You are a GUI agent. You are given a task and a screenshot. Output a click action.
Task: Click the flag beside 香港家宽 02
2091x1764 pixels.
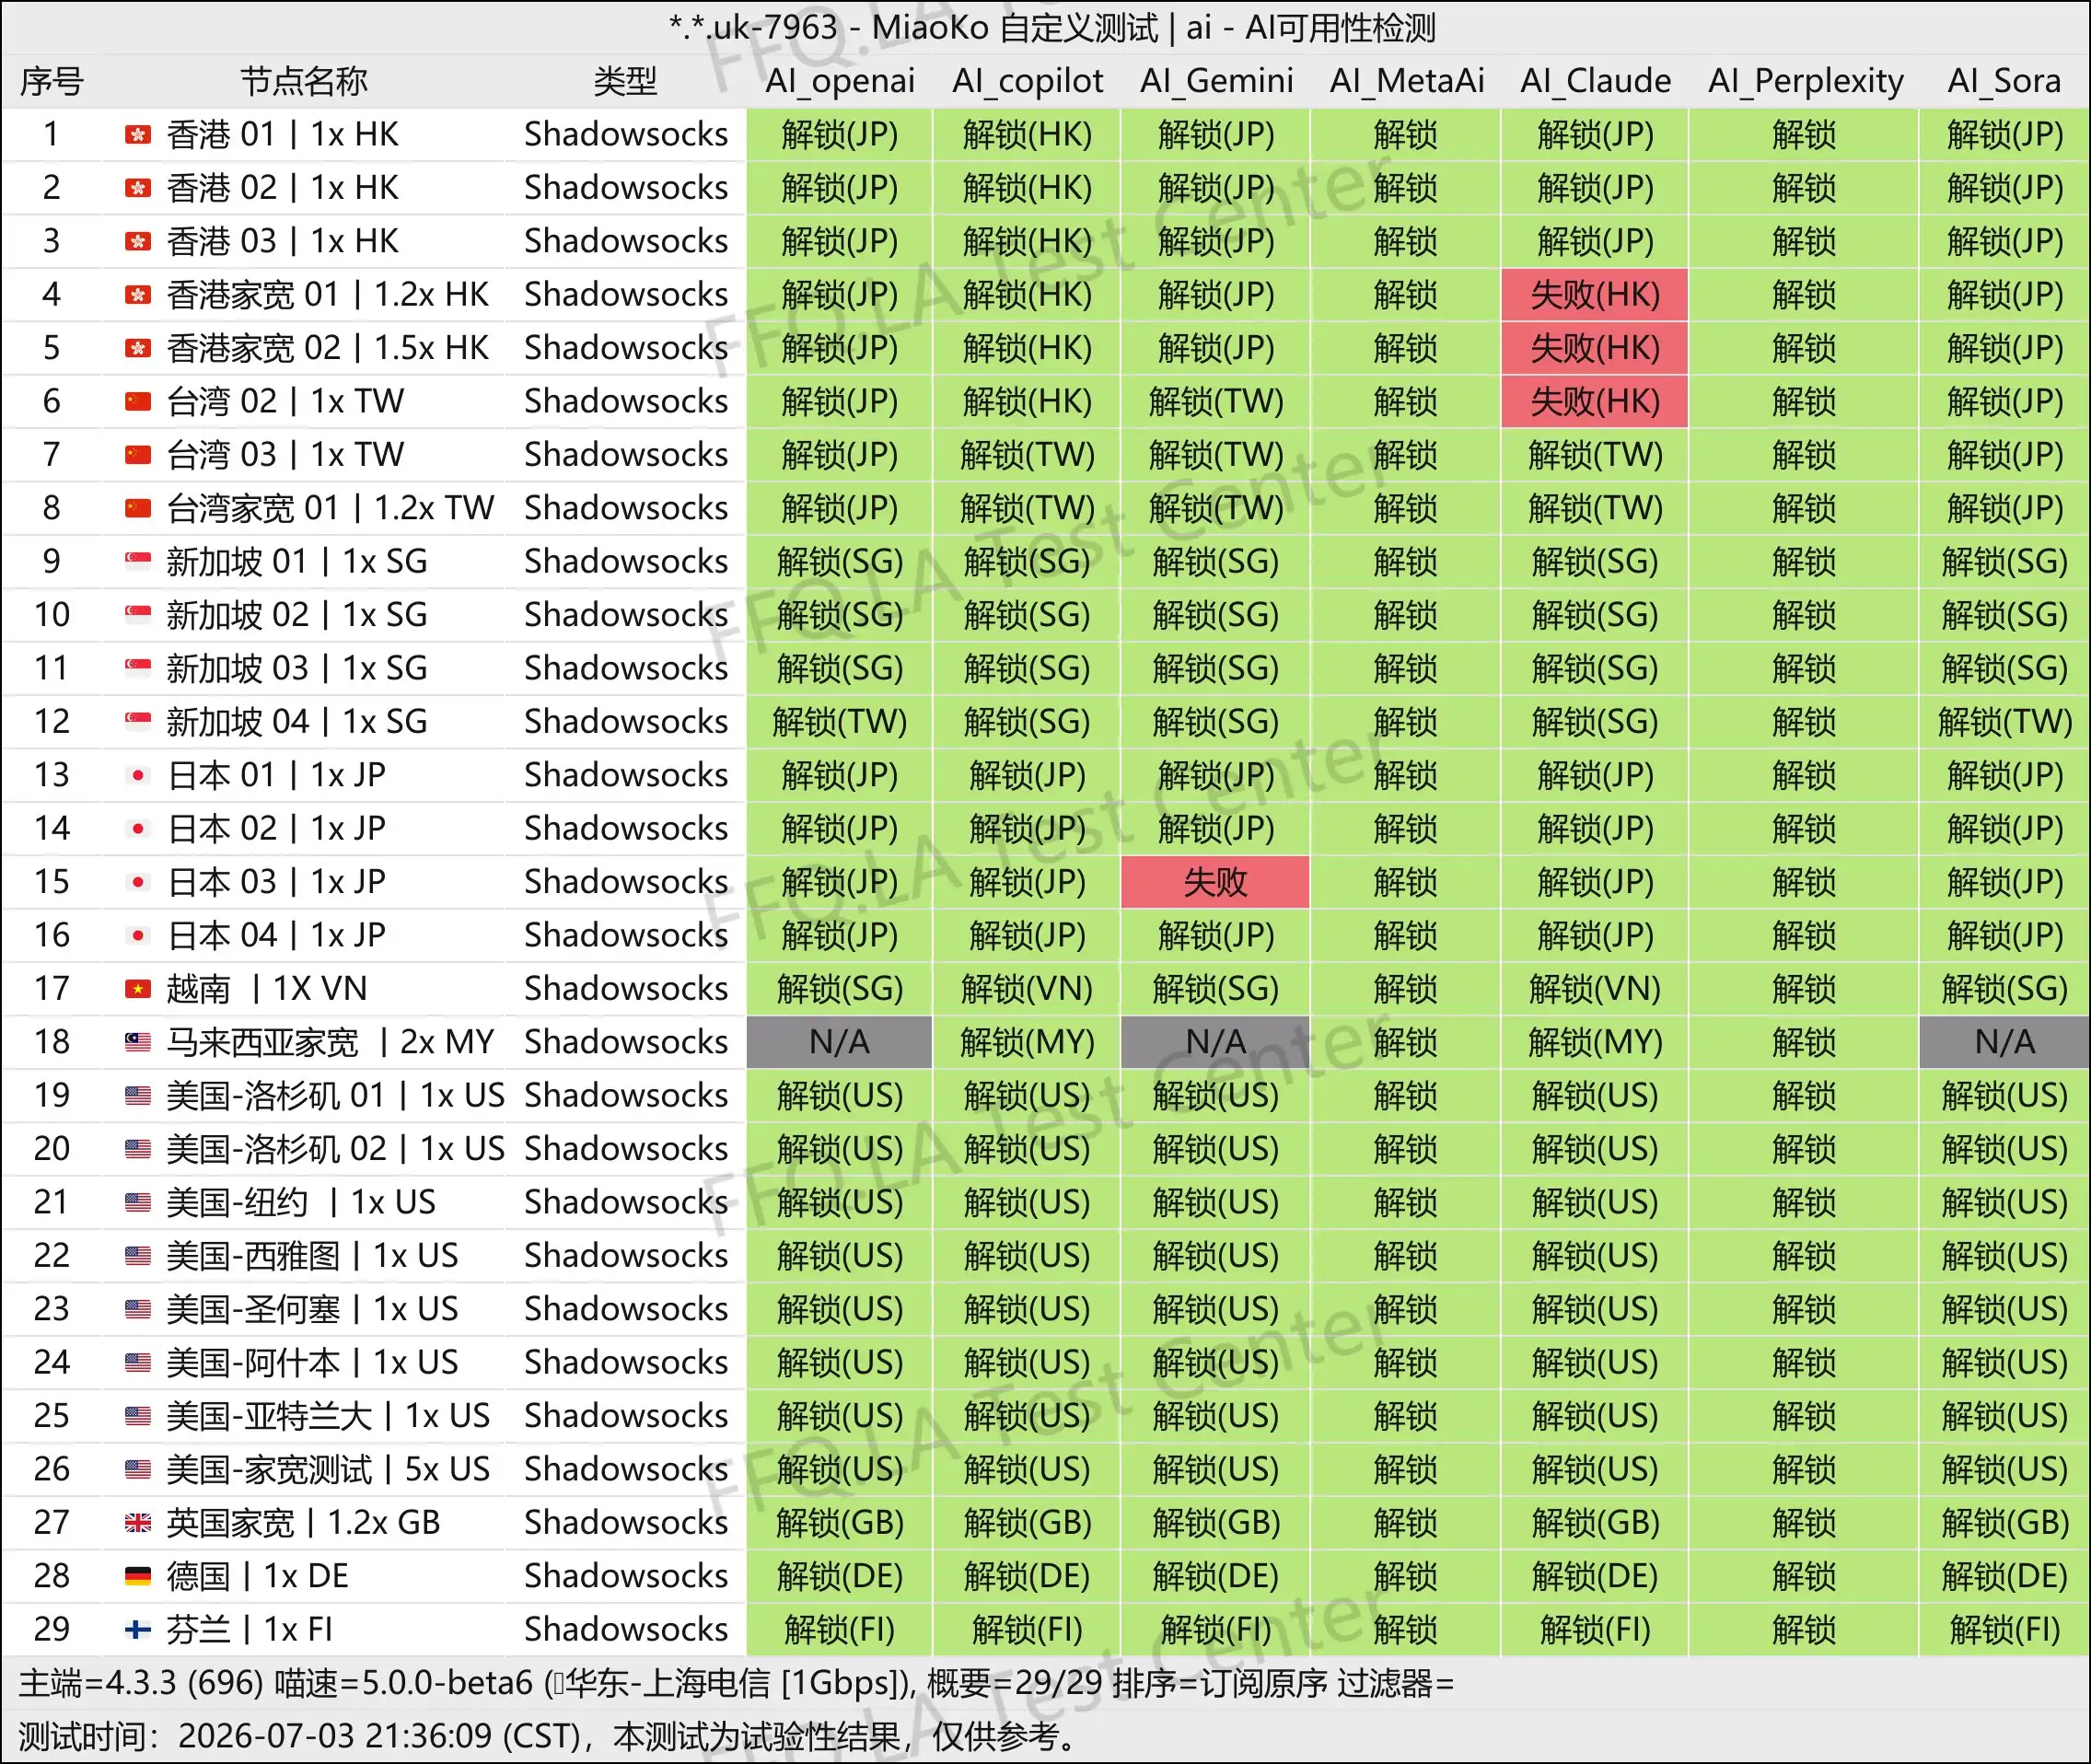(x=138, y=348)
